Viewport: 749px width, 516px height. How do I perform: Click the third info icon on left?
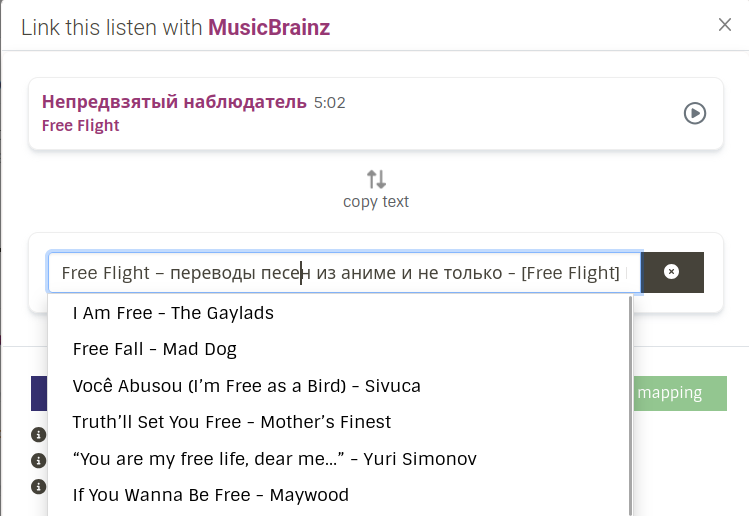(38, 487)
